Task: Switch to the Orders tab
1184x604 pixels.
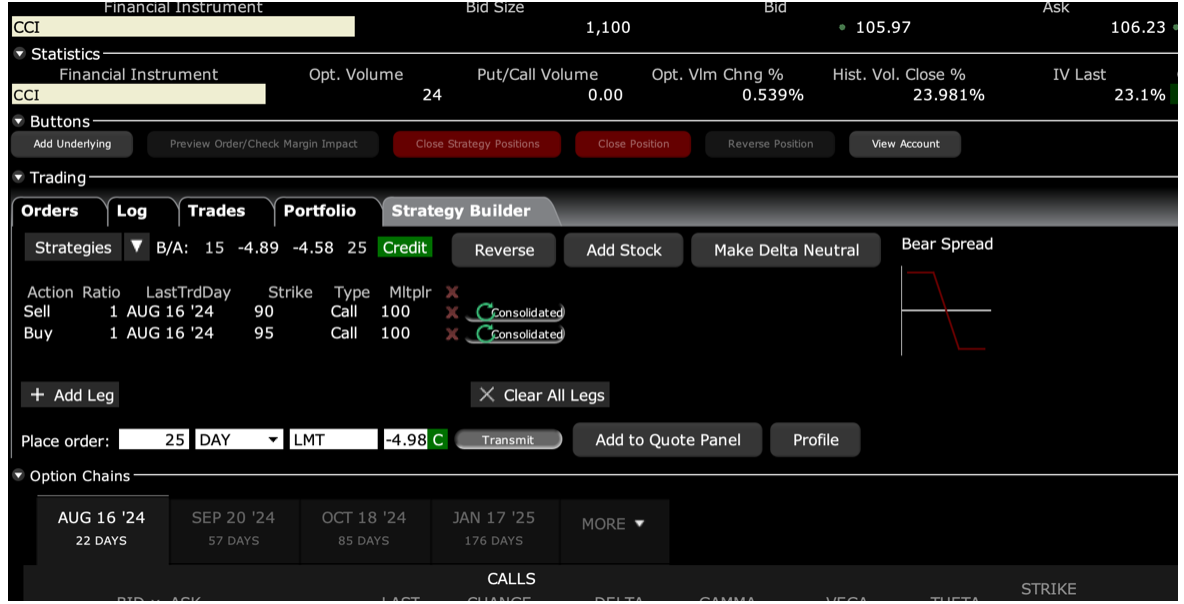Action: 50,211
